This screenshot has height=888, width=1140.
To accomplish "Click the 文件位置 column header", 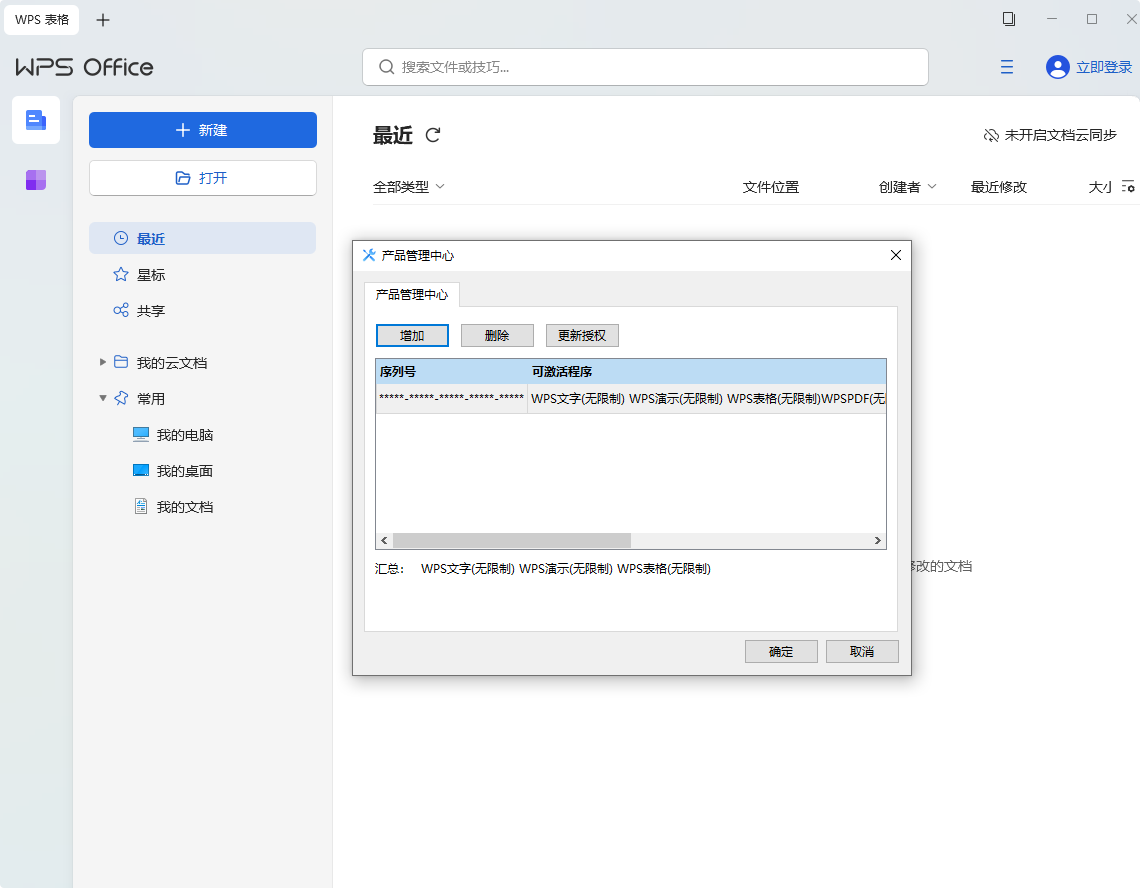I will (x=771, y=187).
